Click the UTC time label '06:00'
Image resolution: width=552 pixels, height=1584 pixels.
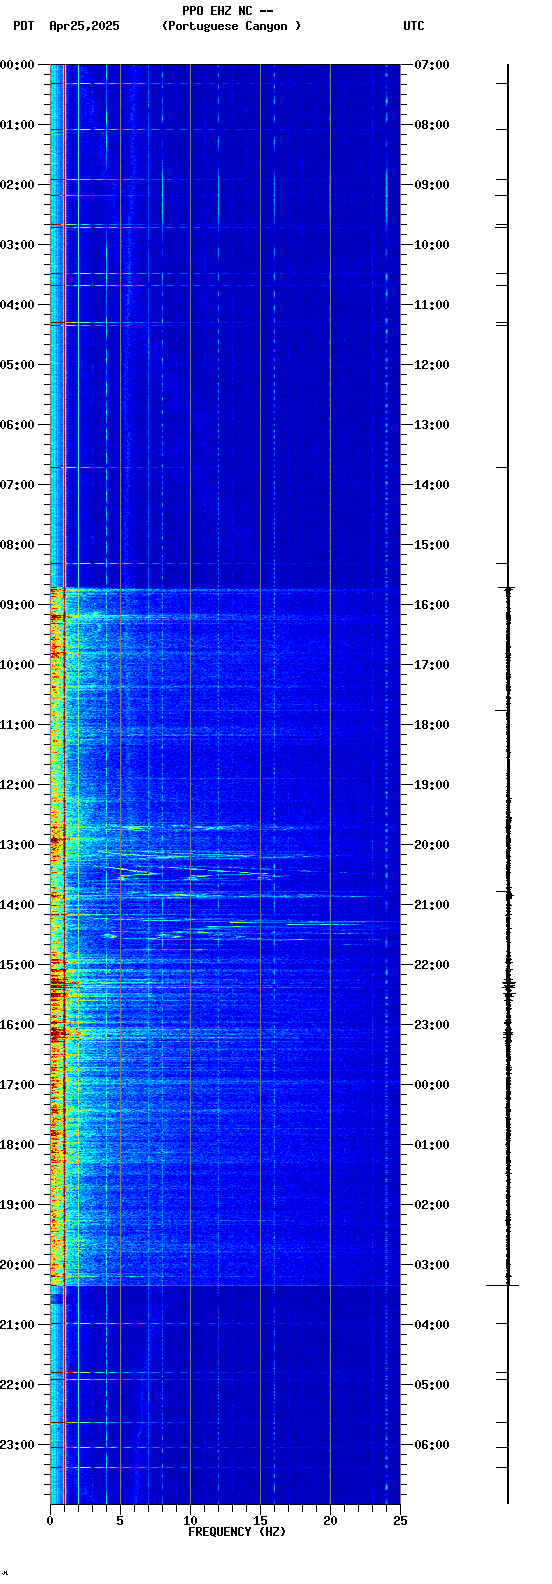(x=432, y=1445)
